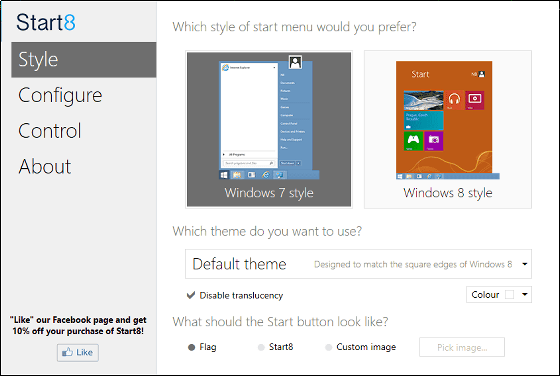Click the thumbs-up icon on Like button

pyautogui.click(x=67, y=352)
